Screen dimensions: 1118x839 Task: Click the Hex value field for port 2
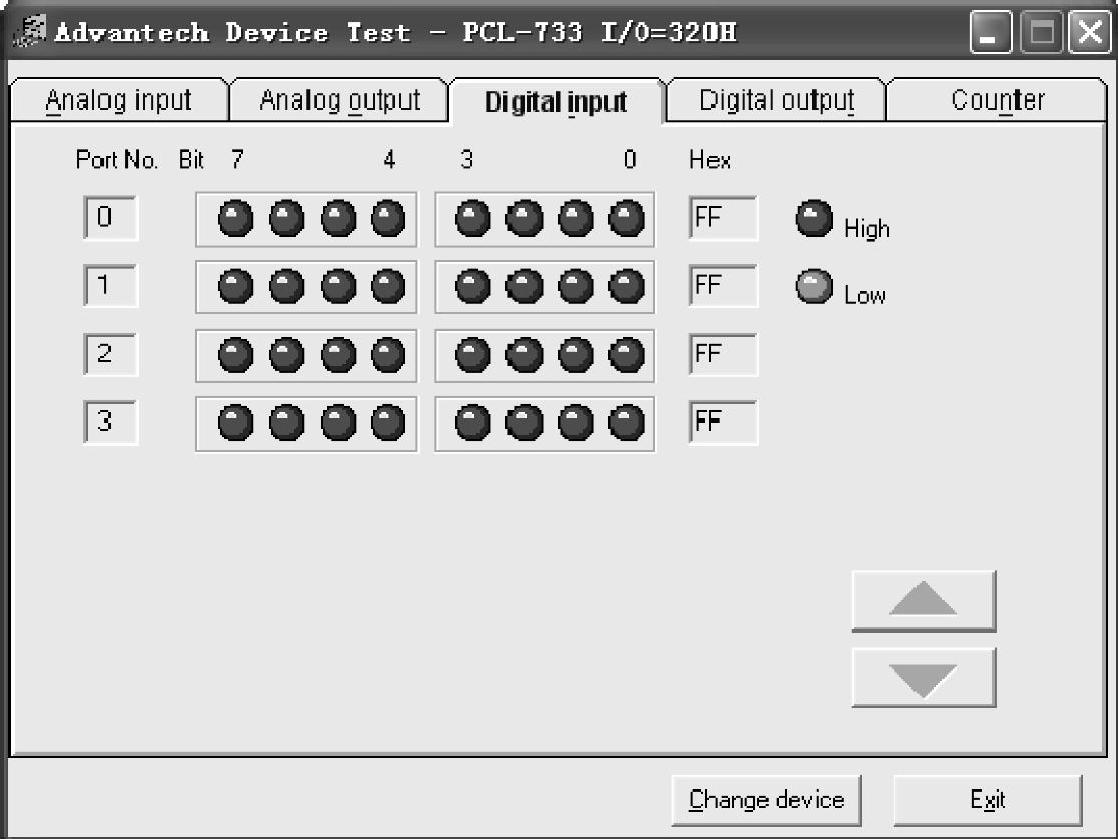723,354
